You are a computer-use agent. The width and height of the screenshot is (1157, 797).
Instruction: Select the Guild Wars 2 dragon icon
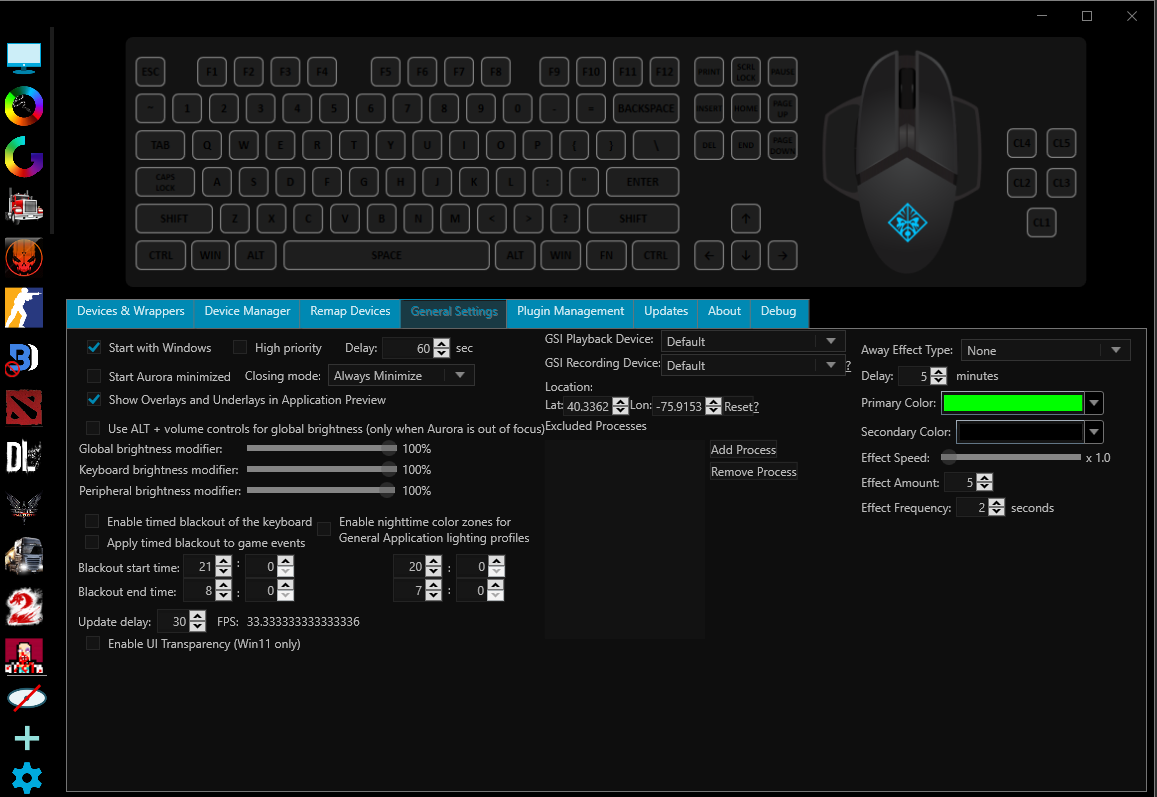click(24, 607)
